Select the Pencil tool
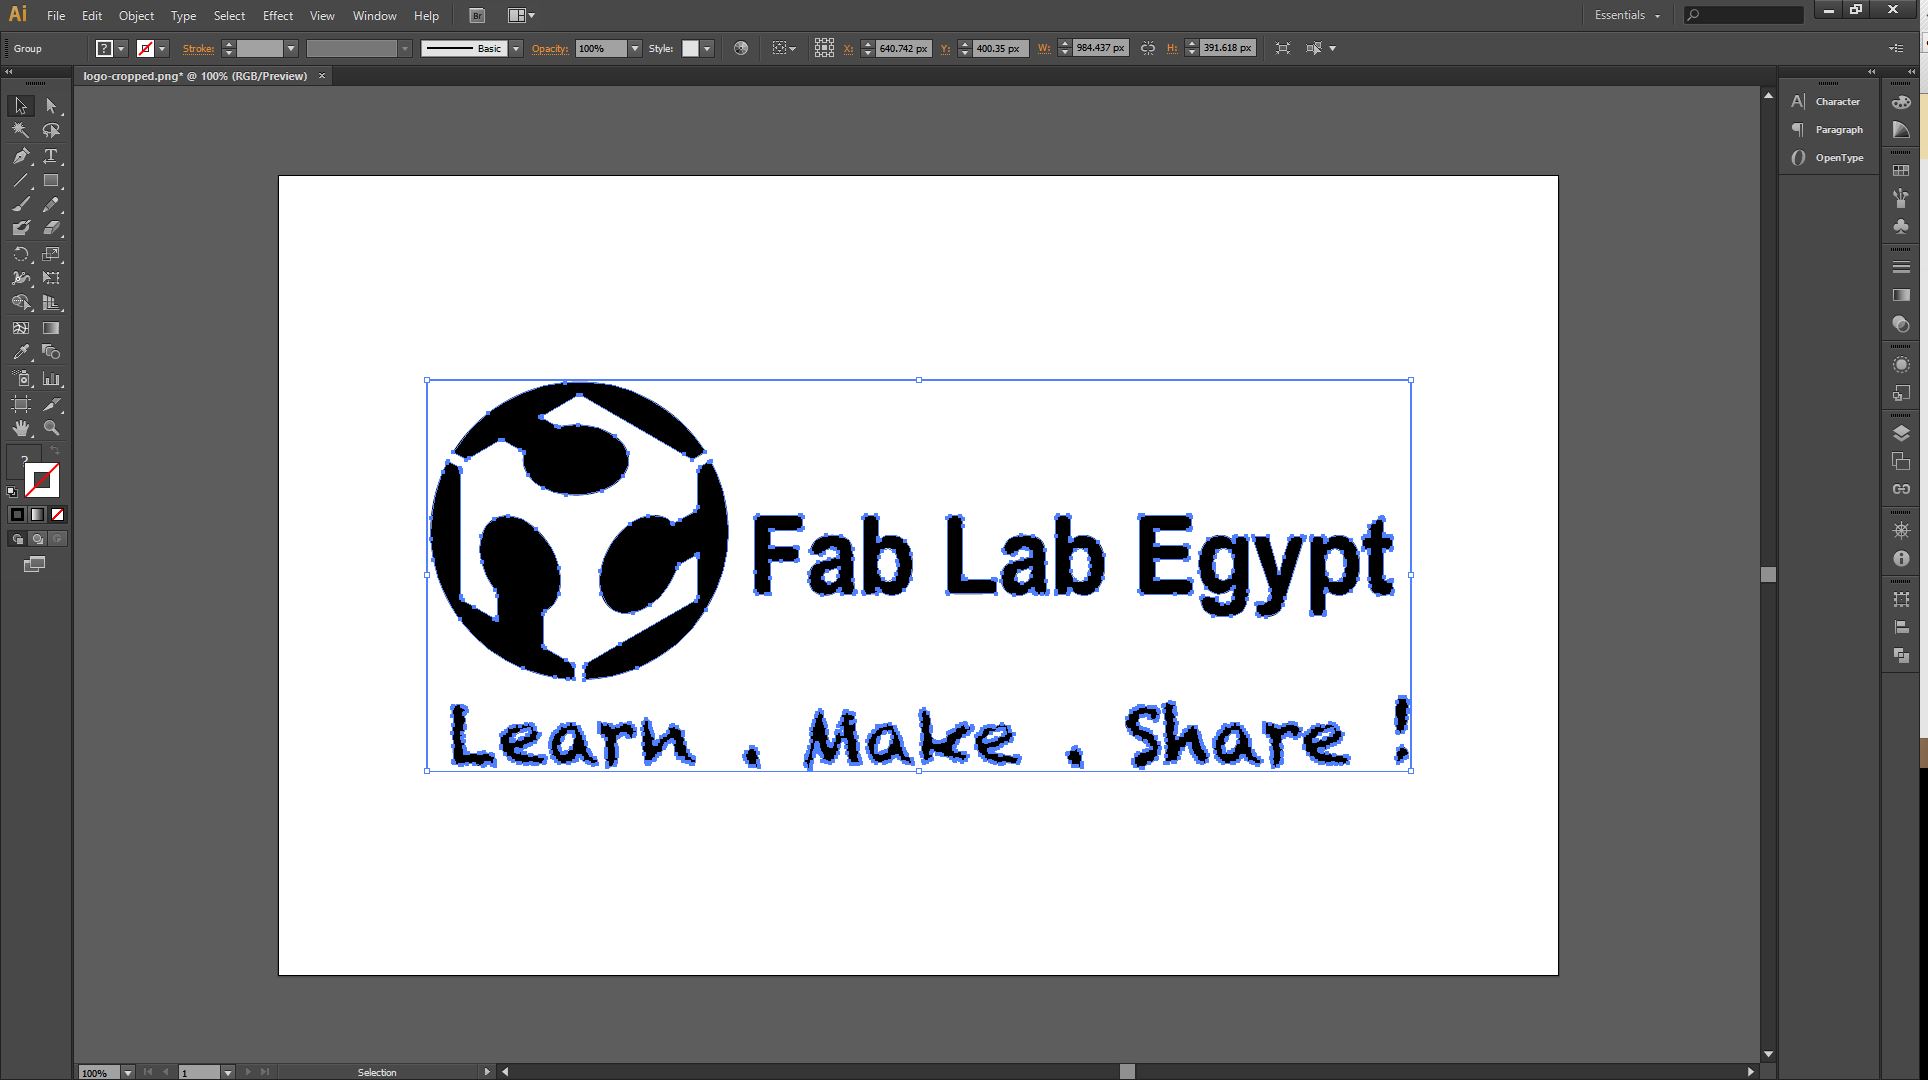 click(x=51, y=204)
